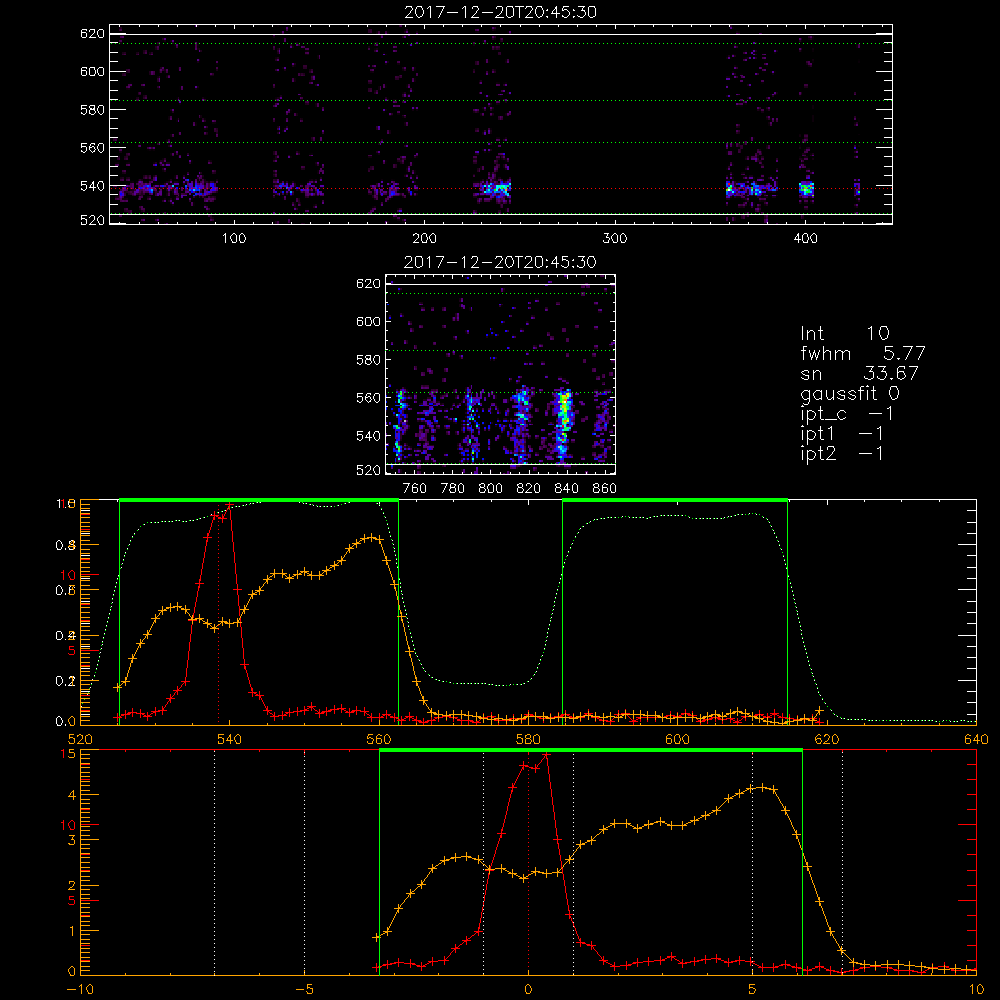Click red y-axis label 15 on bottom plot
Viewport: 1000px width, 1000px height.
click(68, 754)
